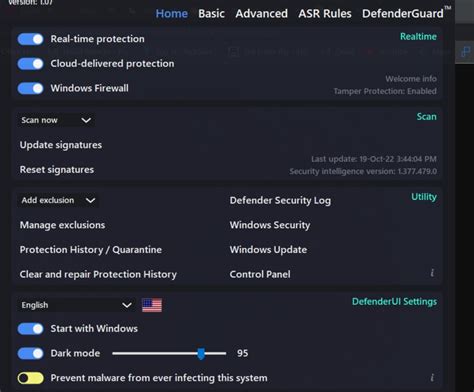
Task: Expand the Scan now dropdown
Action: 56,120
